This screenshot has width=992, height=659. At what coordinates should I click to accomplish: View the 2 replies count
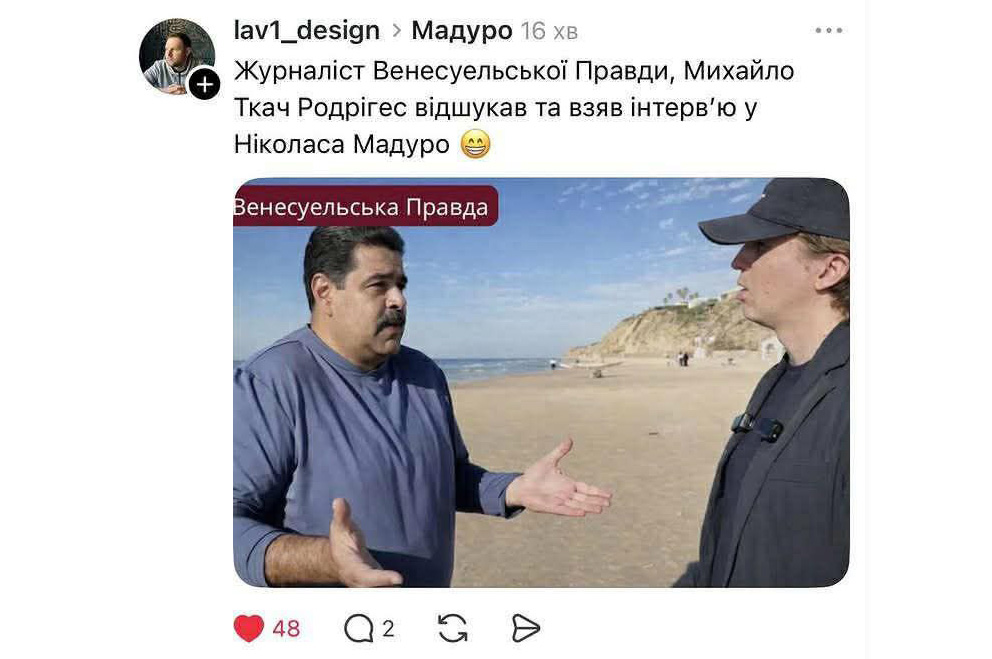click(x=388, y=629)
